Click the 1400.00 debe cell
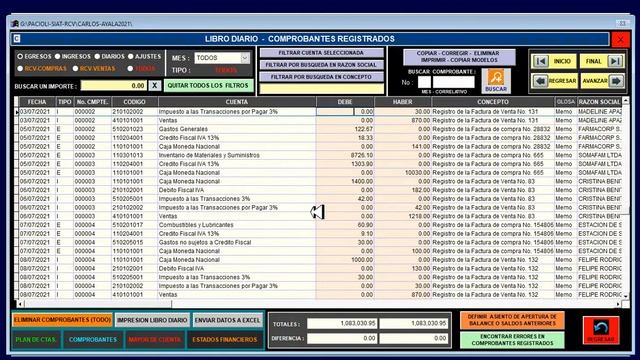The height and width of the screenshot is (360, 640). click(x=345, y=181)
